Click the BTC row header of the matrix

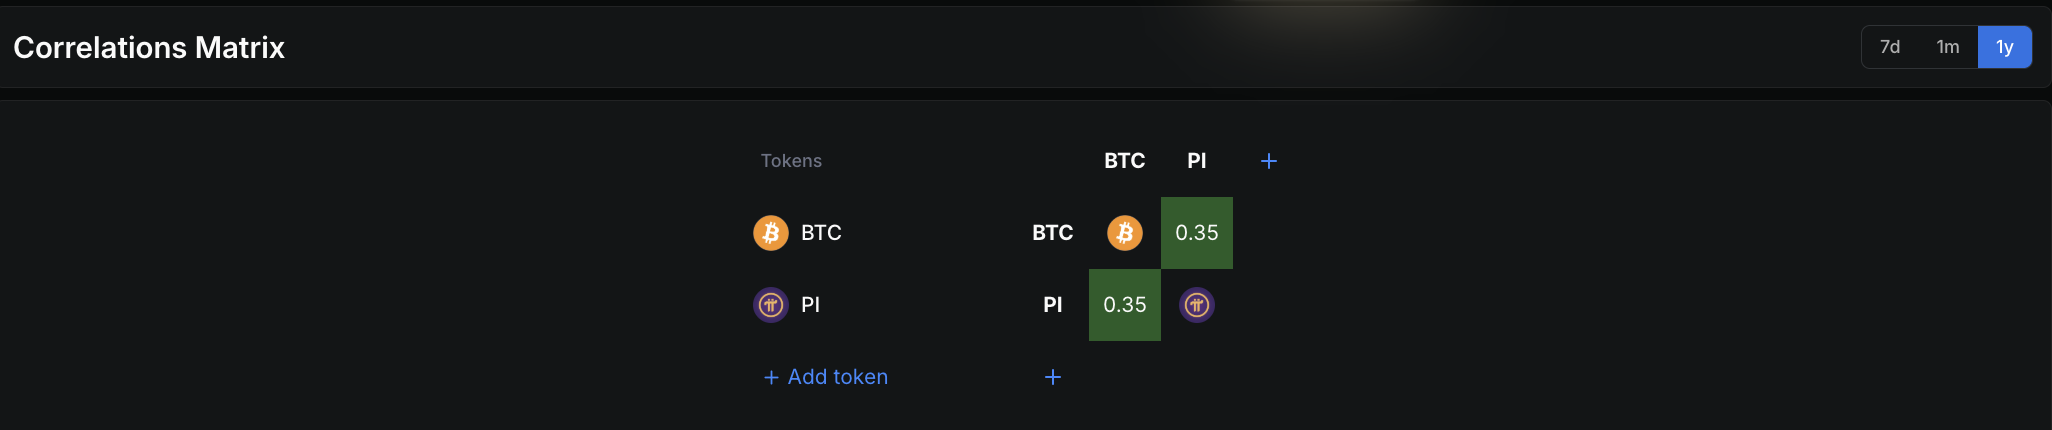(1052, 233)
